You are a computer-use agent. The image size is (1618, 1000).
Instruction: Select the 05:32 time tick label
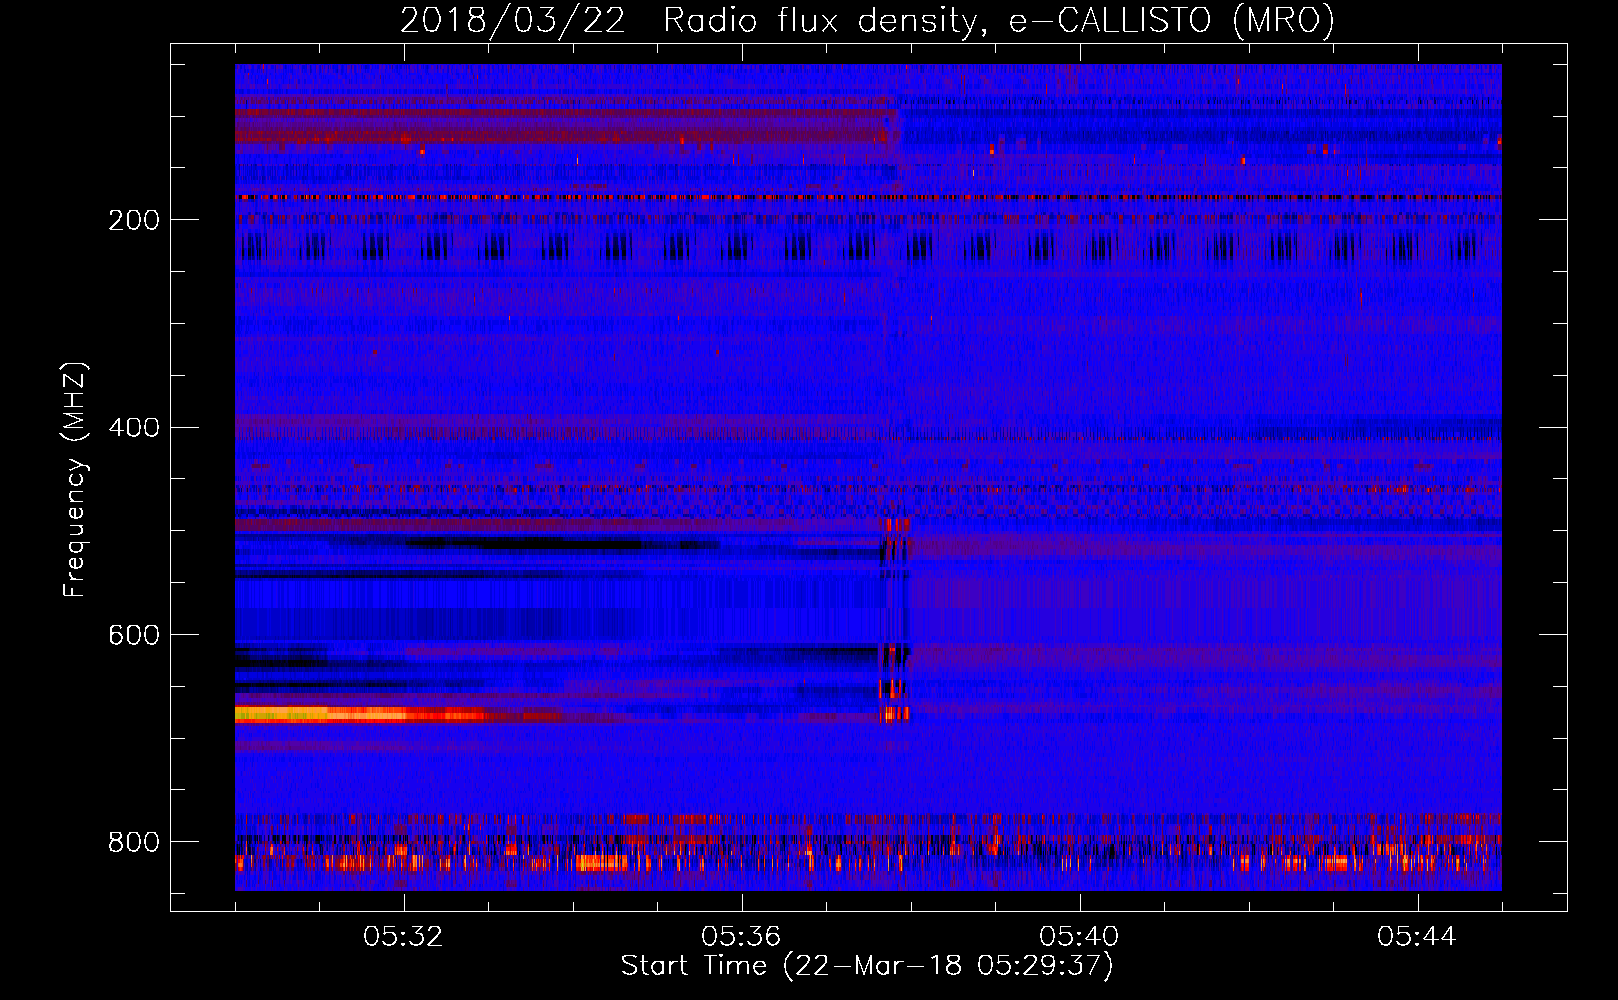403,937
